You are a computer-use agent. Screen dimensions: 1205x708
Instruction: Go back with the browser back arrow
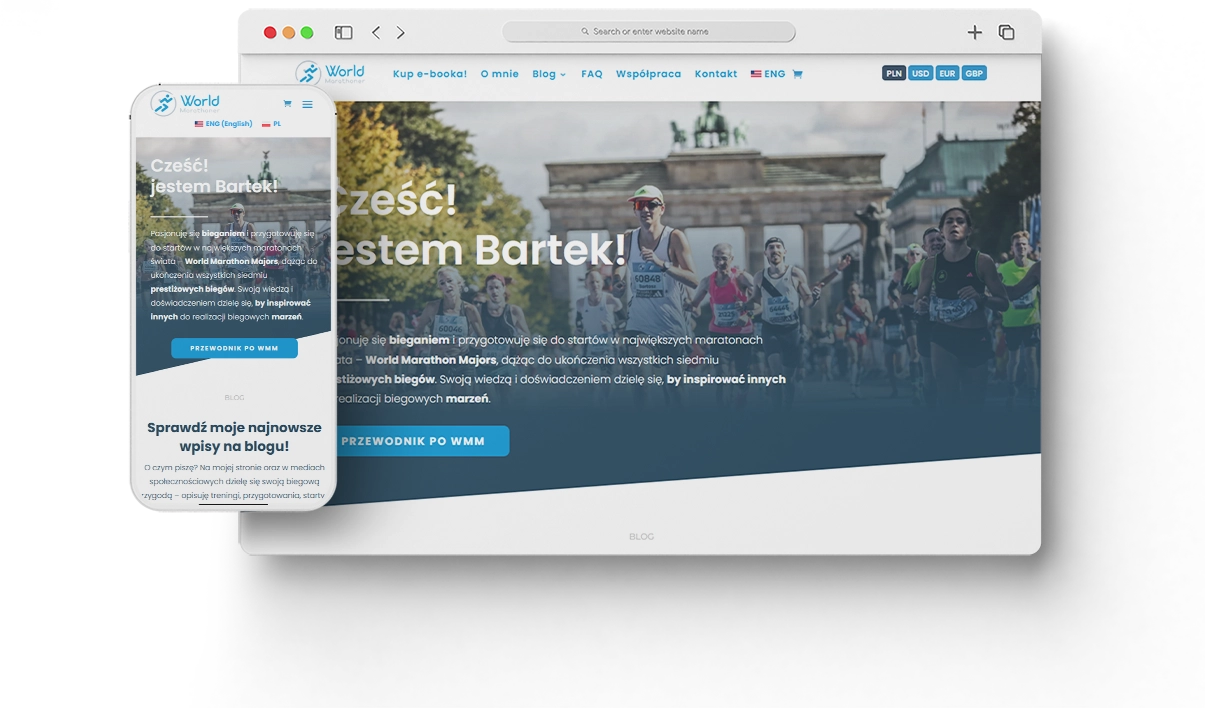(x=376, y=33)
